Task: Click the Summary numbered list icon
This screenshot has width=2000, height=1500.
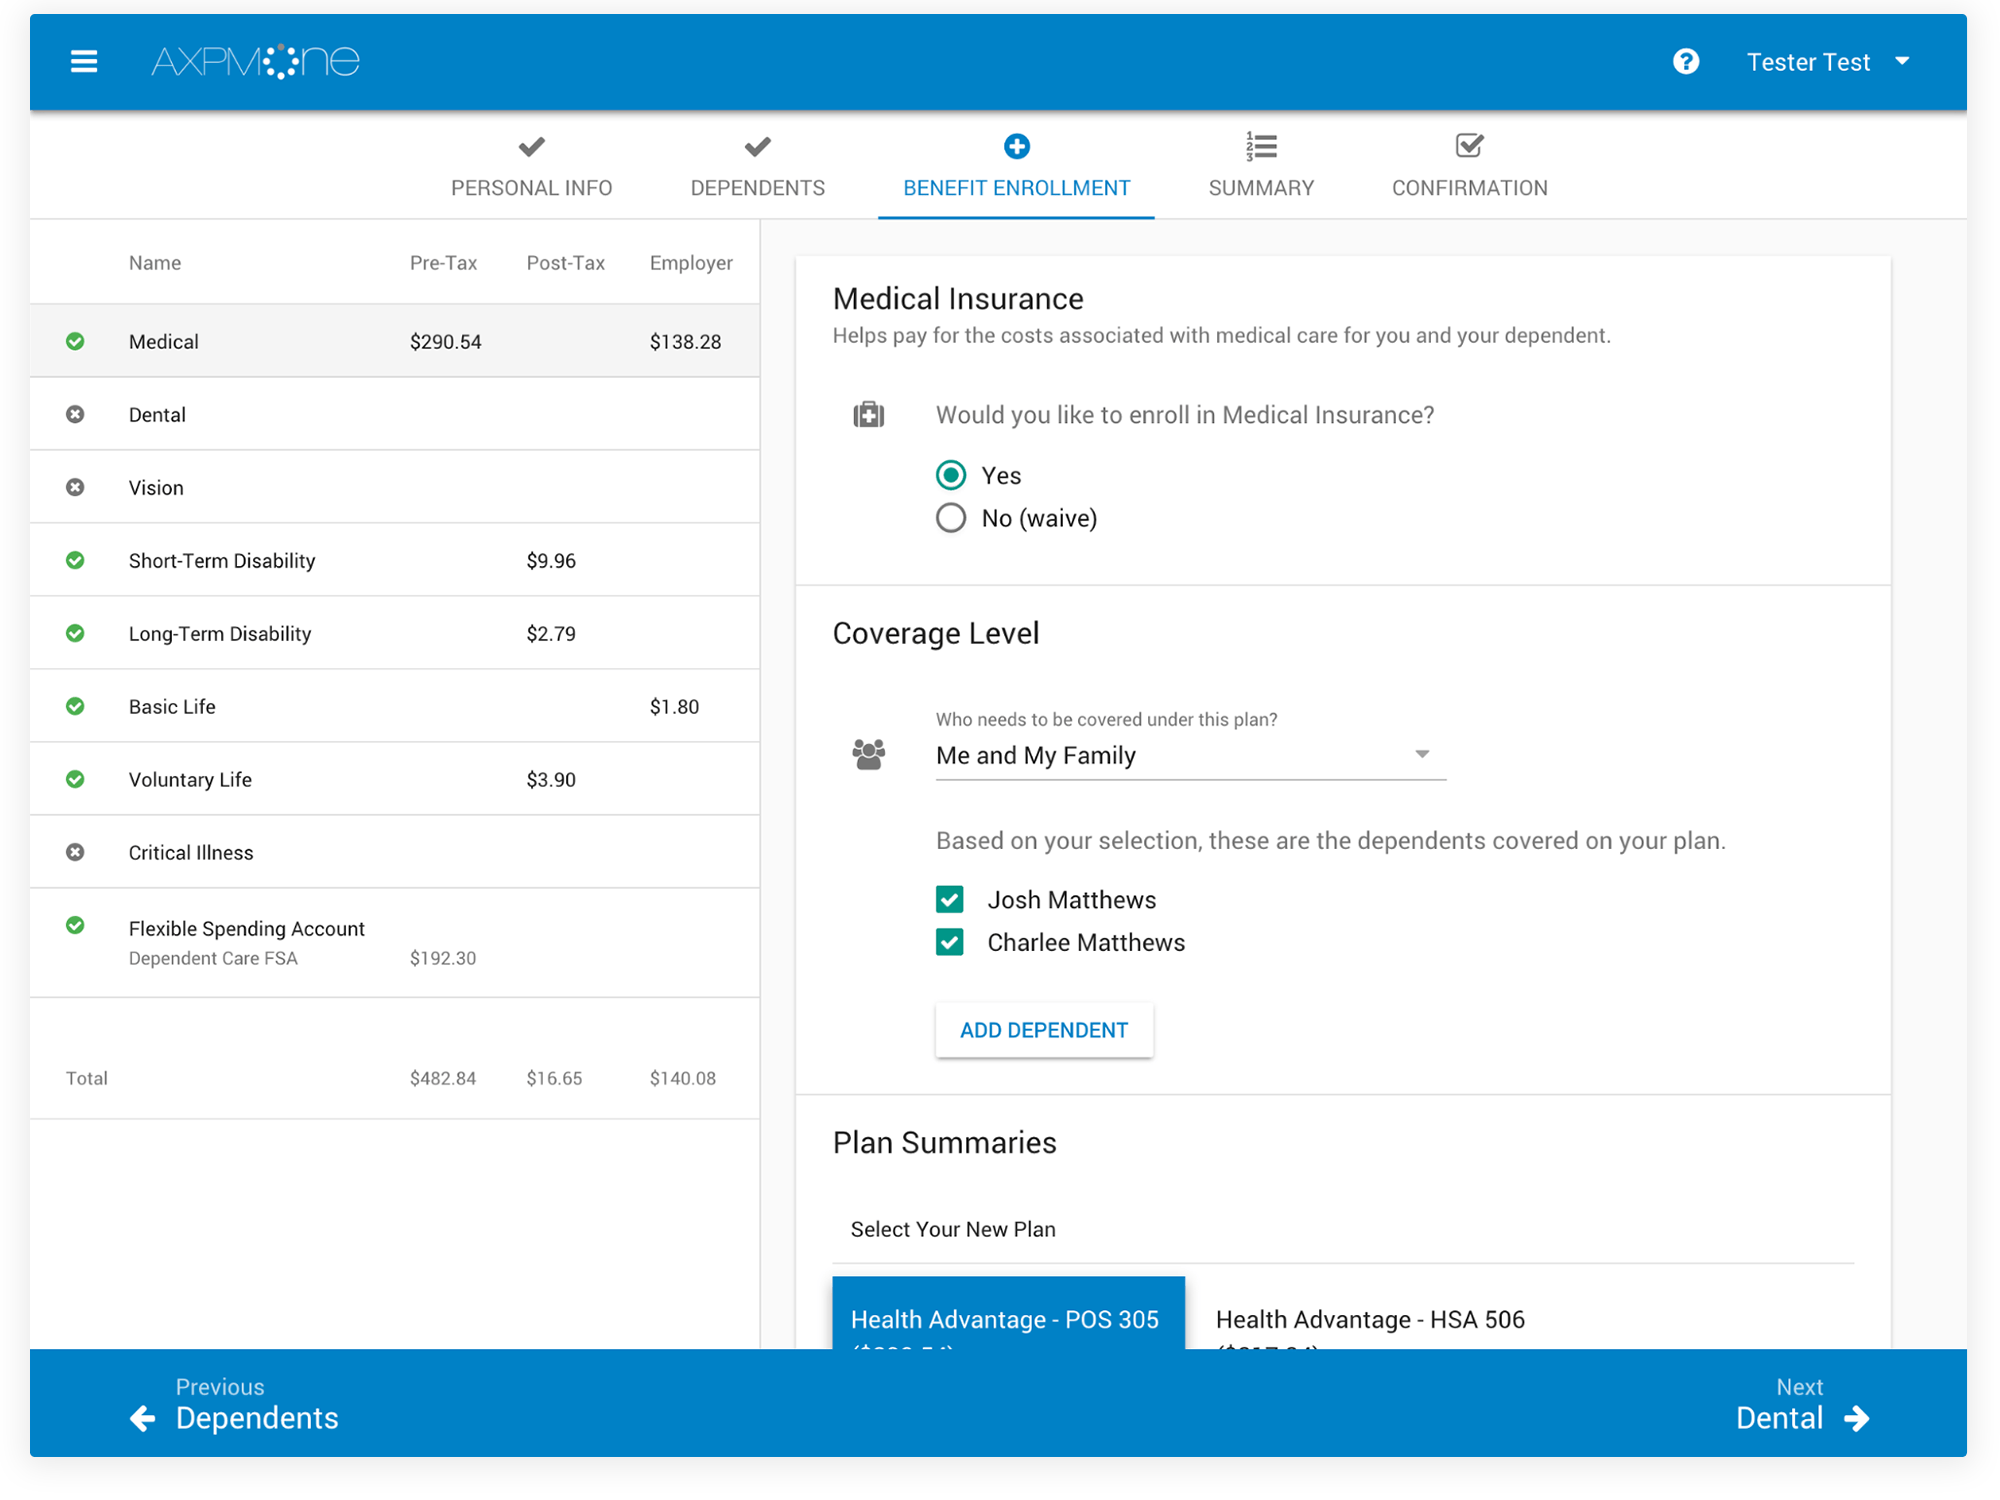Action: click(x=1261, y=146)
